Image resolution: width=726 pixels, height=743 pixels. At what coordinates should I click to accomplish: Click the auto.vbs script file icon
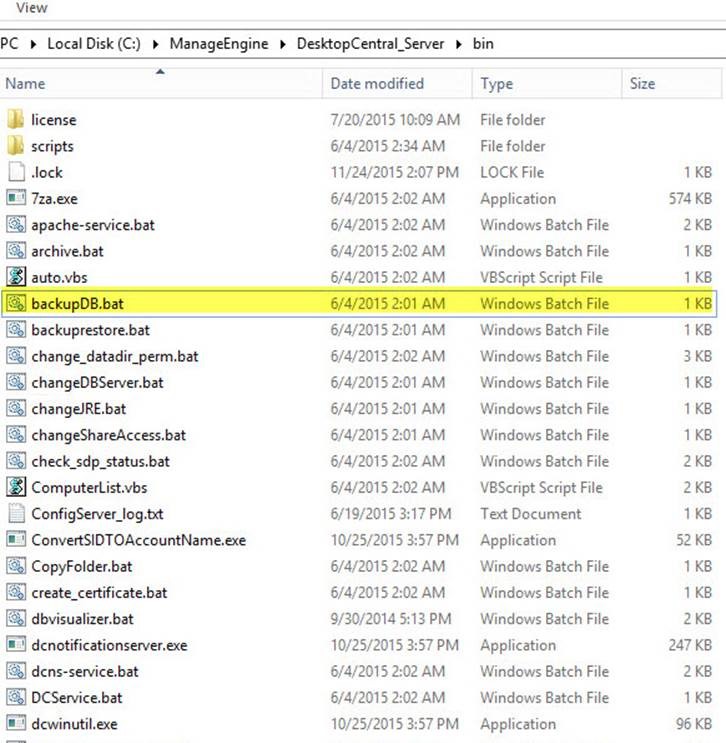[x=16, y=277]
